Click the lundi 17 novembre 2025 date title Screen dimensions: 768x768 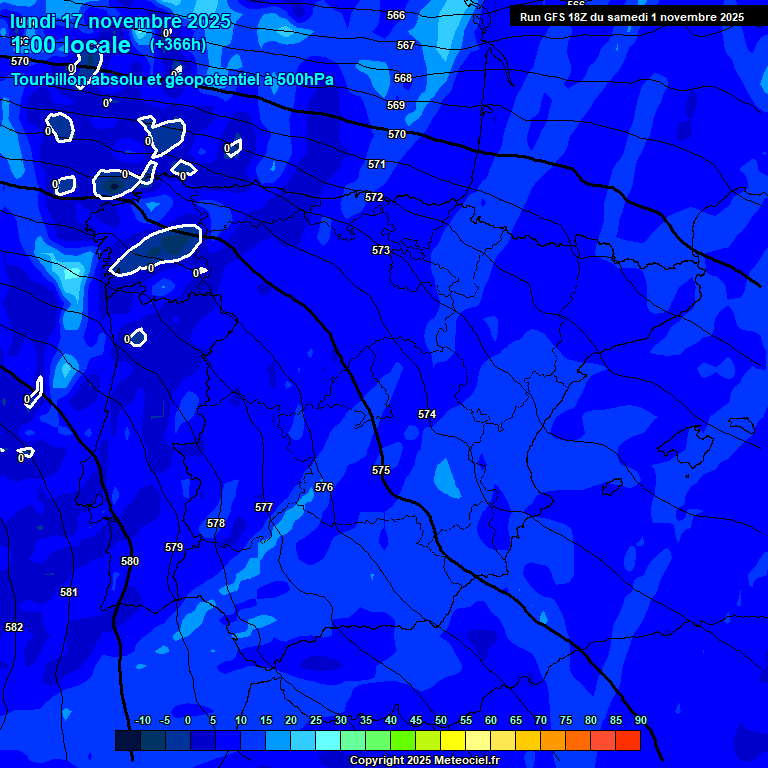click(x=120, y=21)
